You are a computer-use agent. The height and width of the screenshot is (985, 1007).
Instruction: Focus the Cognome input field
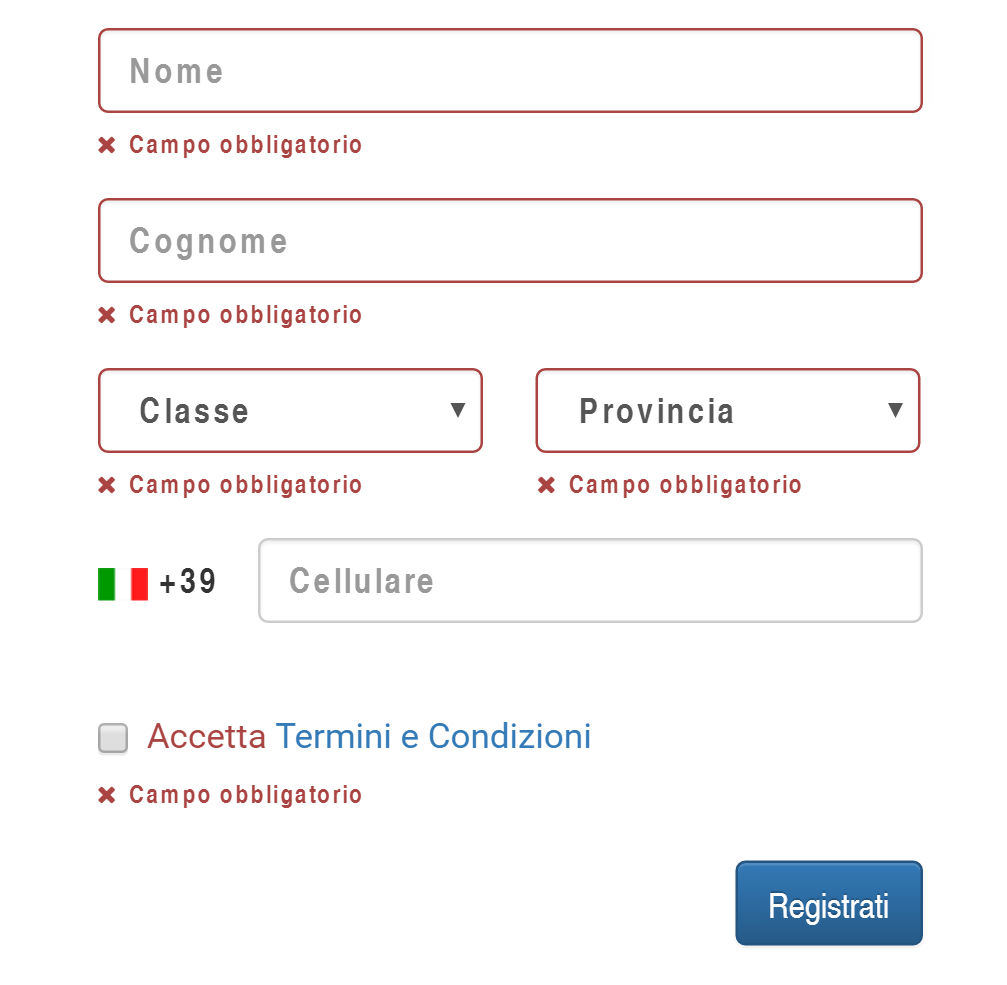[x=511, y=240]
